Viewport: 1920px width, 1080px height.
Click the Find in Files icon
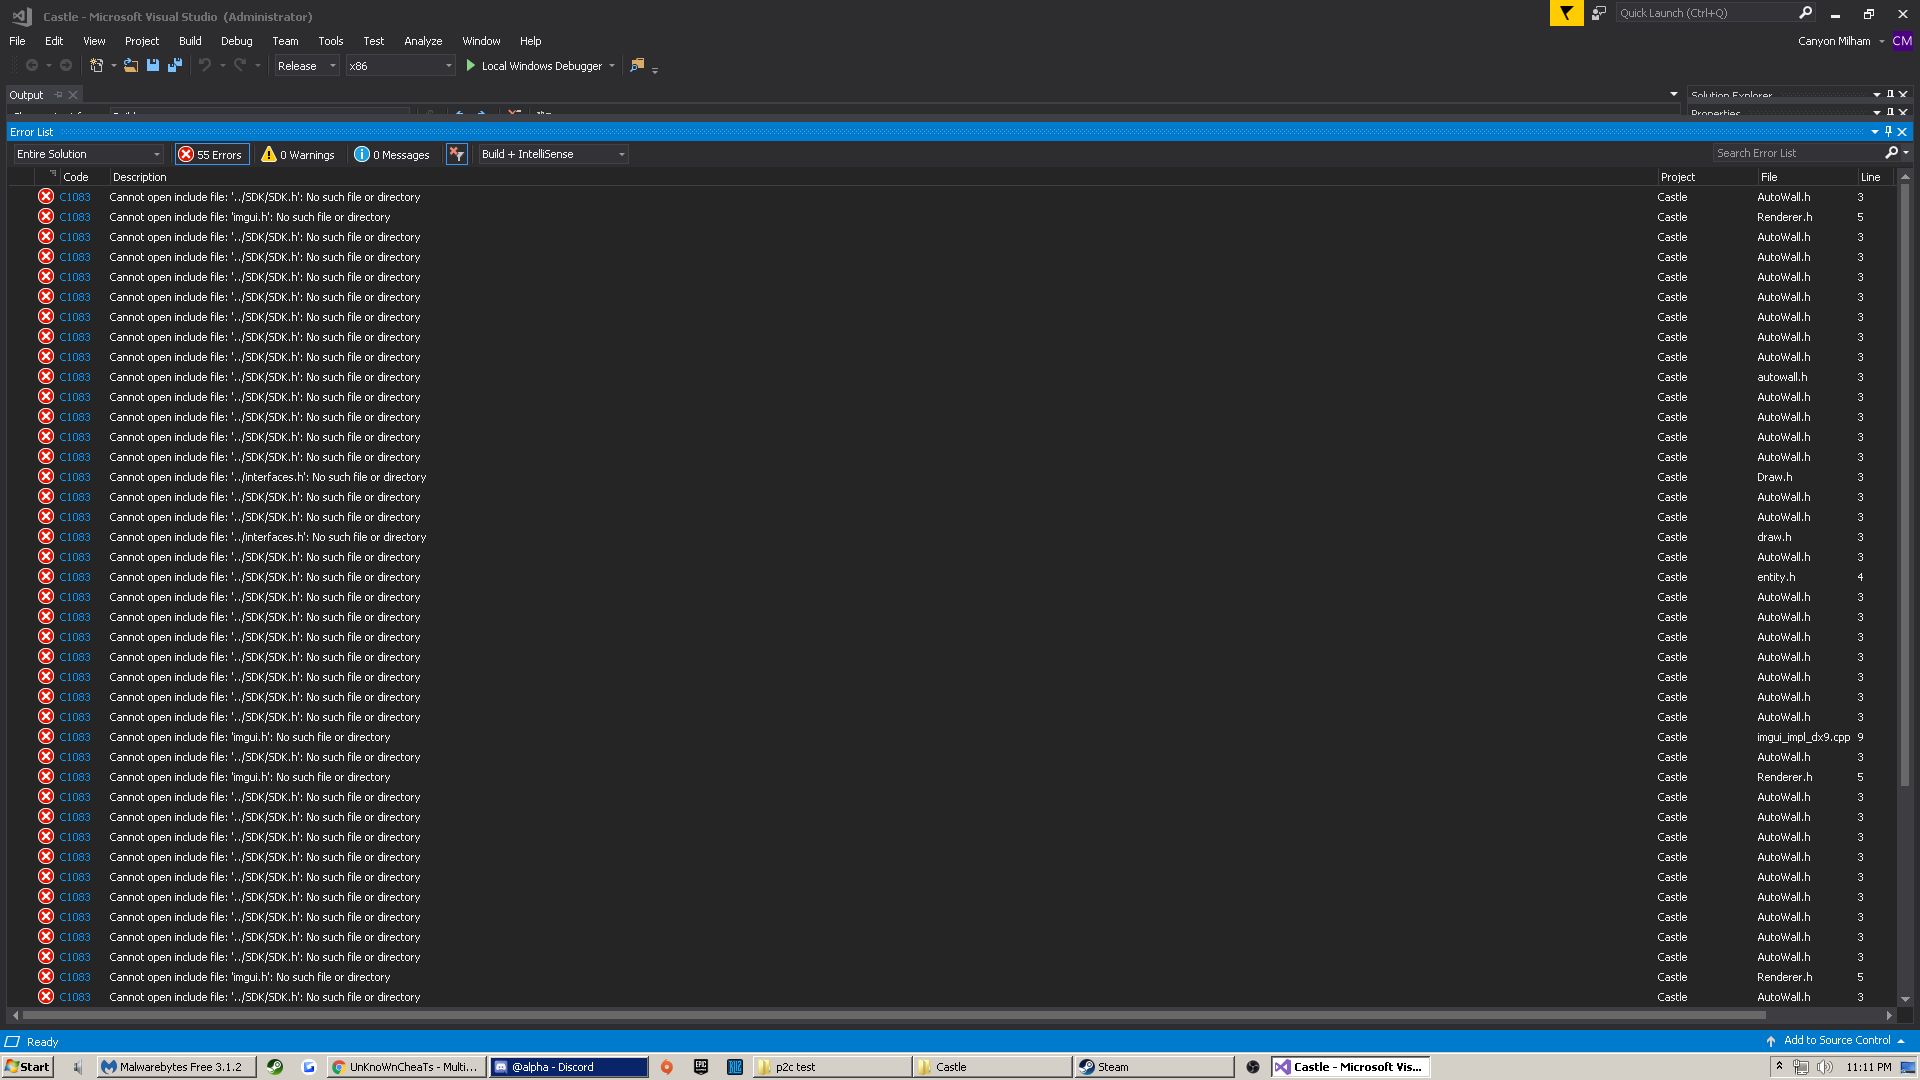(x=637, y=65)
